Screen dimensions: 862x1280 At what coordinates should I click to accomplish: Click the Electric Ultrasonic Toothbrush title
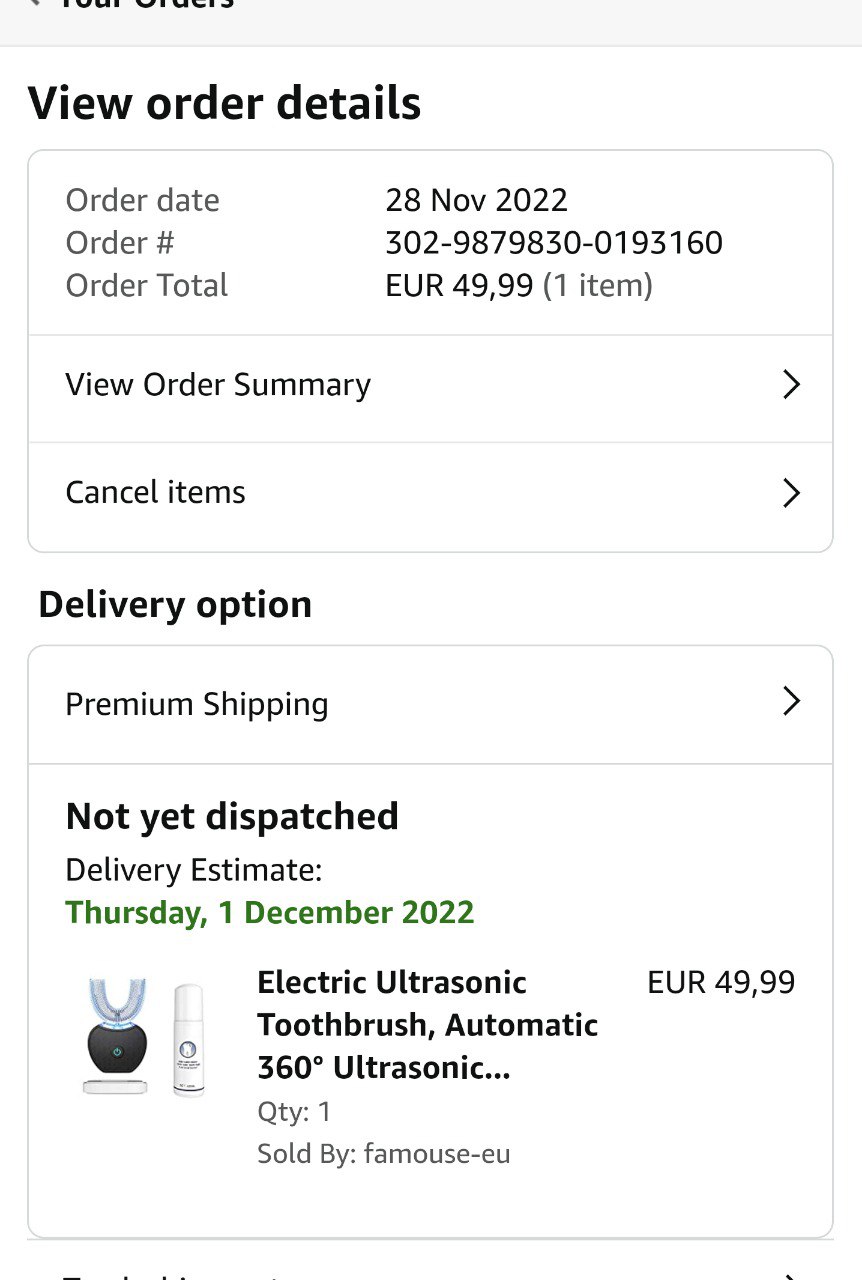(427, 1025)
